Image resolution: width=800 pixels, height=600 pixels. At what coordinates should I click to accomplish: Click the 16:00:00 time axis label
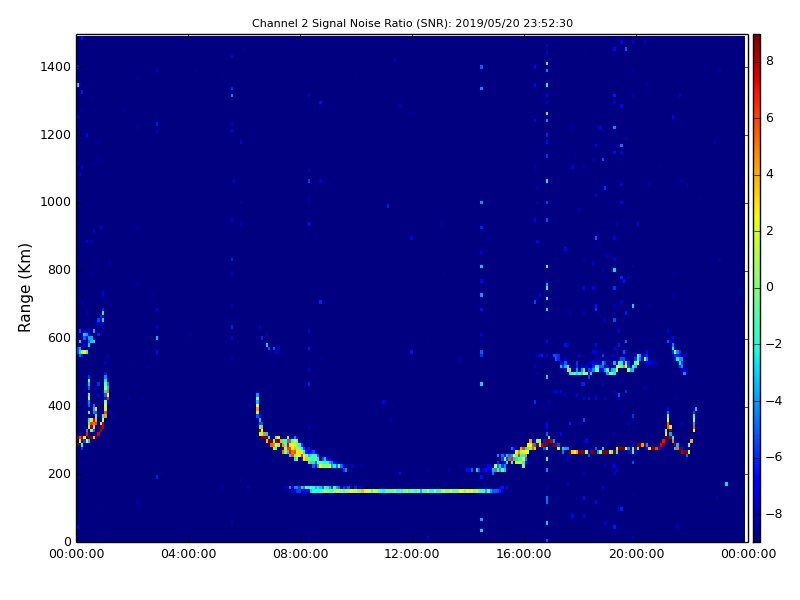524,554
